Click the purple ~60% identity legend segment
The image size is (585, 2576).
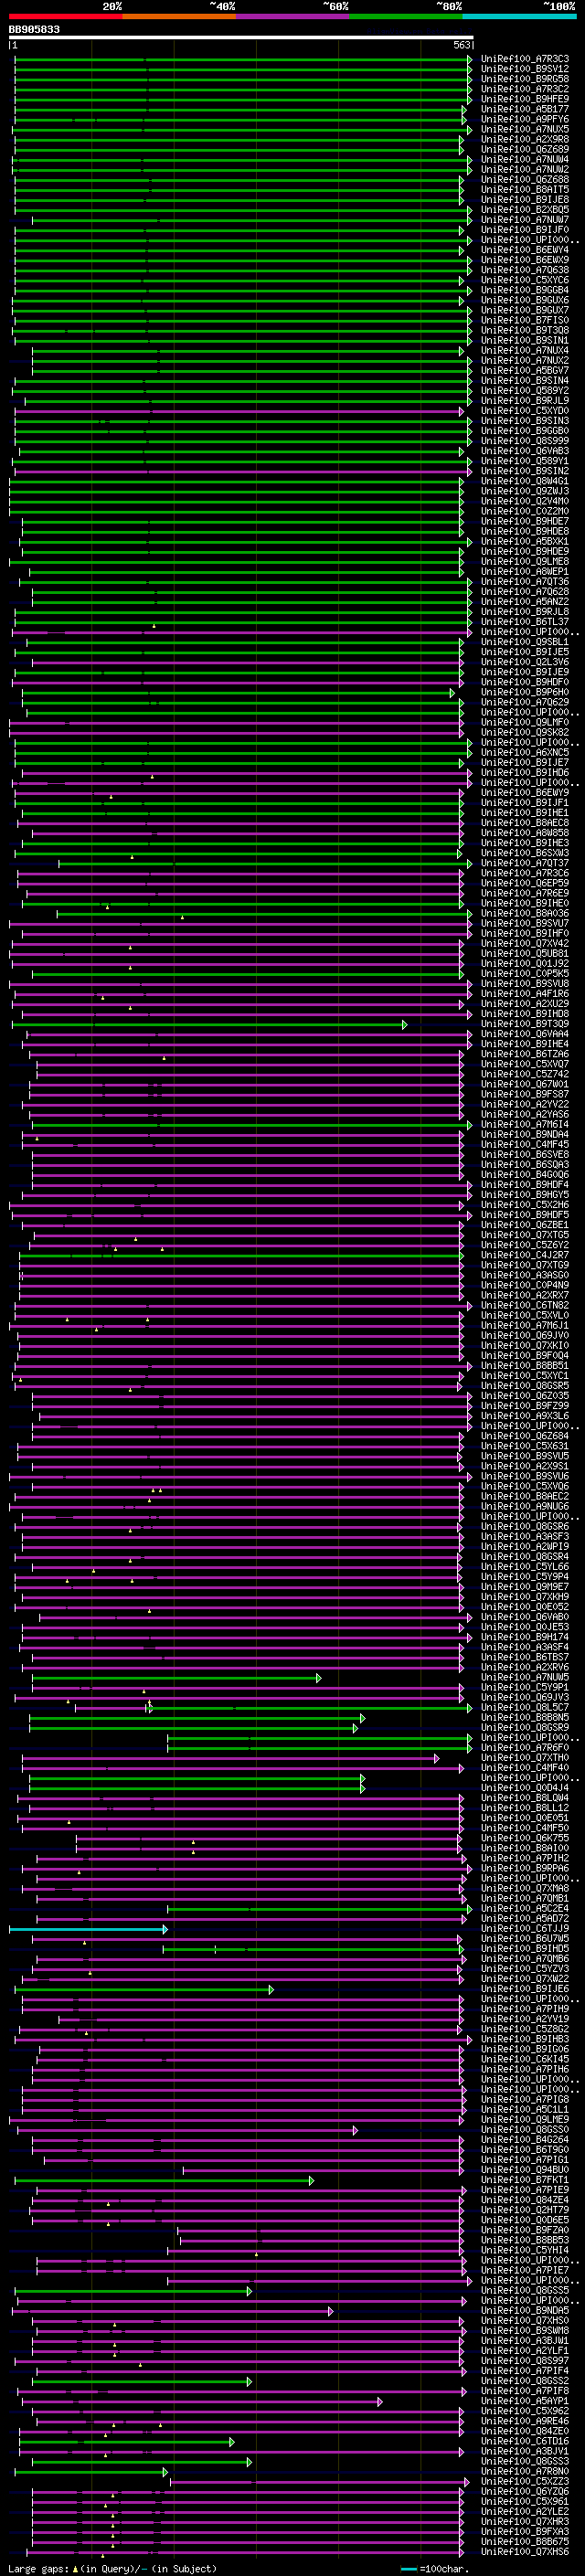pos(293,17)
